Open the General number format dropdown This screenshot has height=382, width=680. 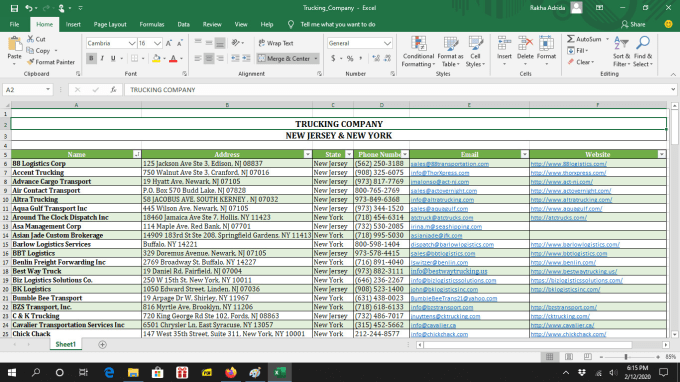(387, 43)
